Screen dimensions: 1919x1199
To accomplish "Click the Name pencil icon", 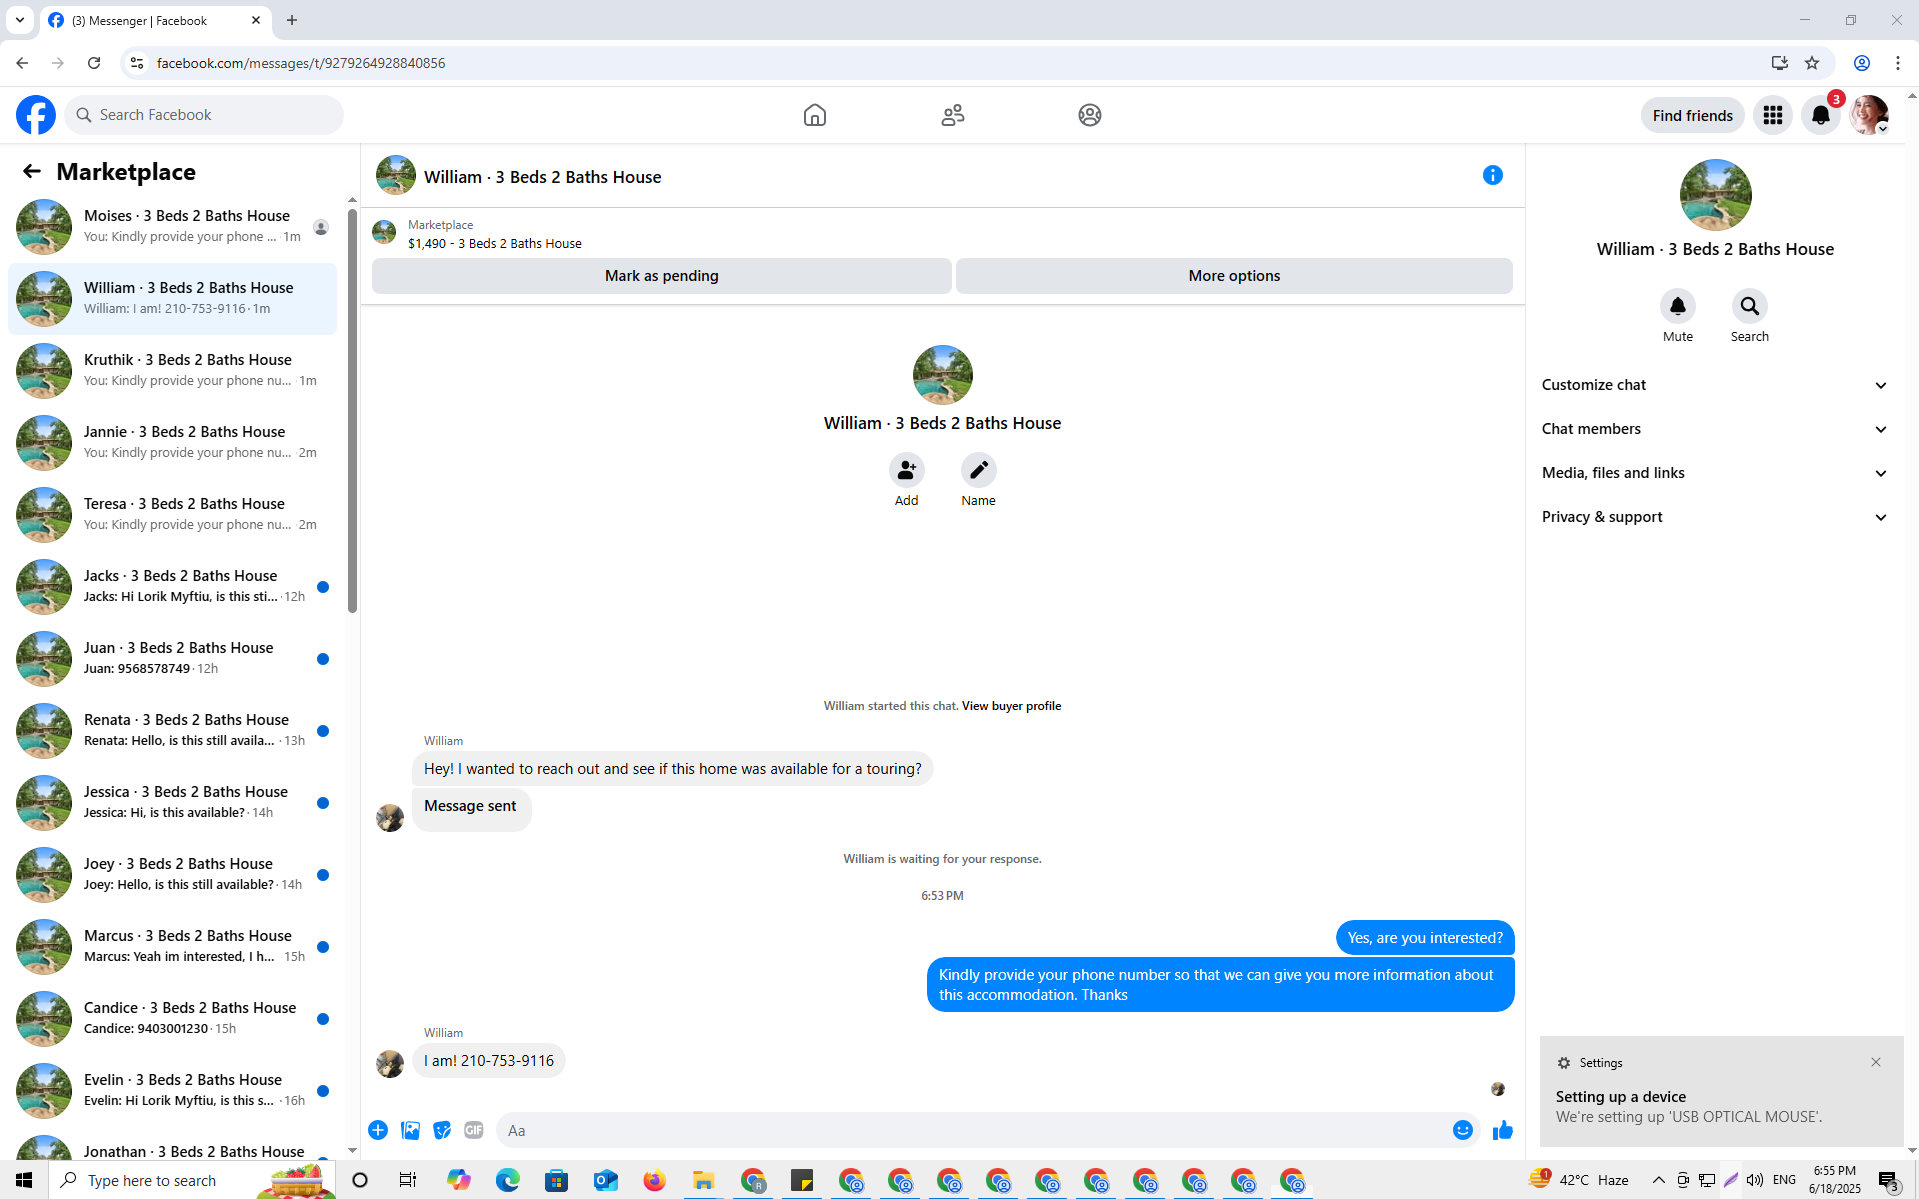I will pos(979,470).
